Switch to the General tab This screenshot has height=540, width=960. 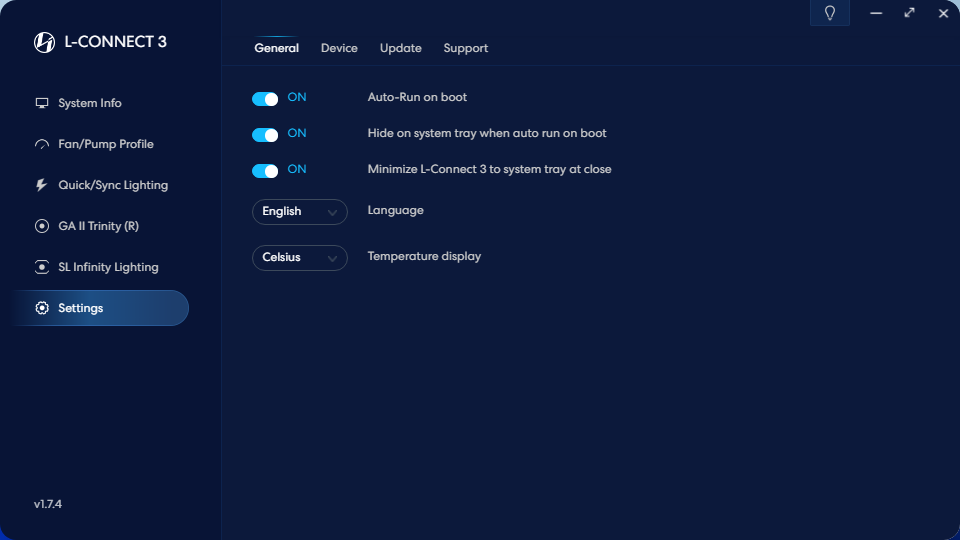click(x=277, y=48)
